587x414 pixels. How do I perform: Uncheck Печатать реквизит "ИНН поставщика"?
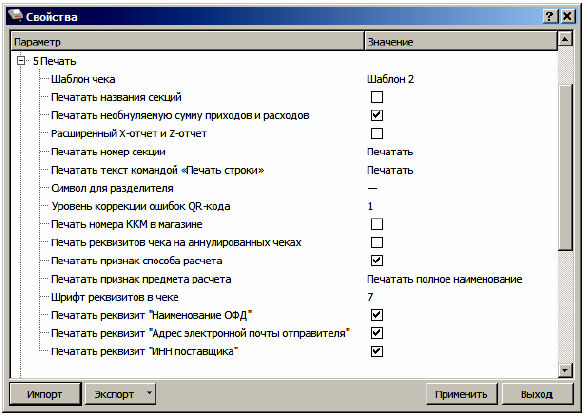coord(377,351)
